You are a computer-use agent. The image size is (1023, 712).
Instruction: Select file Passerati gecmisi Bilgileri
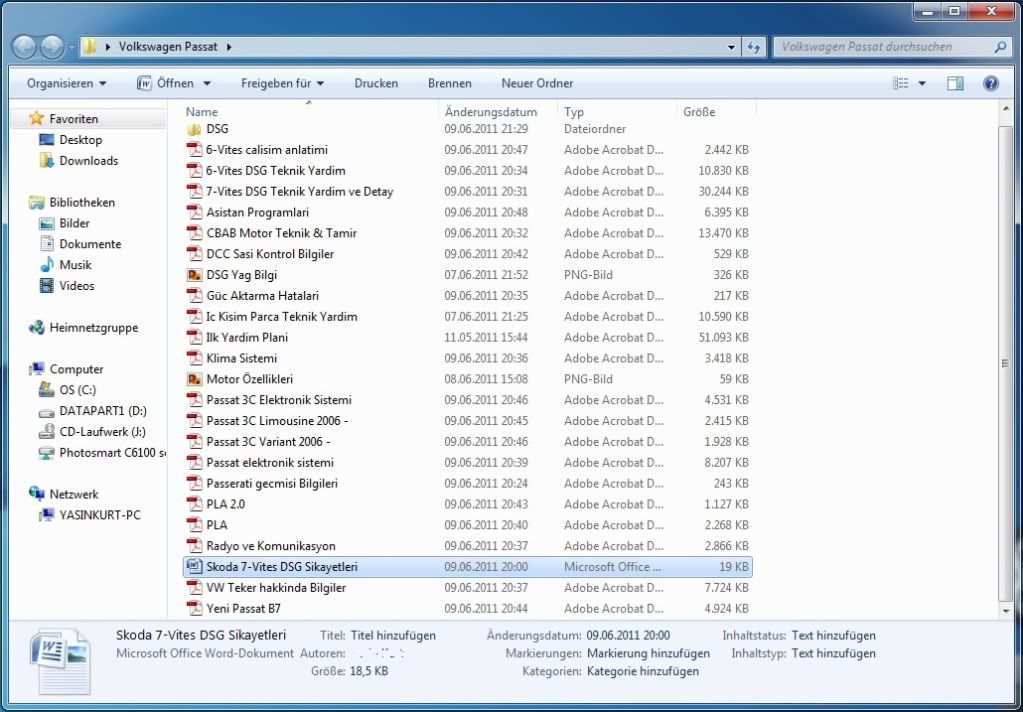point(467,484)
